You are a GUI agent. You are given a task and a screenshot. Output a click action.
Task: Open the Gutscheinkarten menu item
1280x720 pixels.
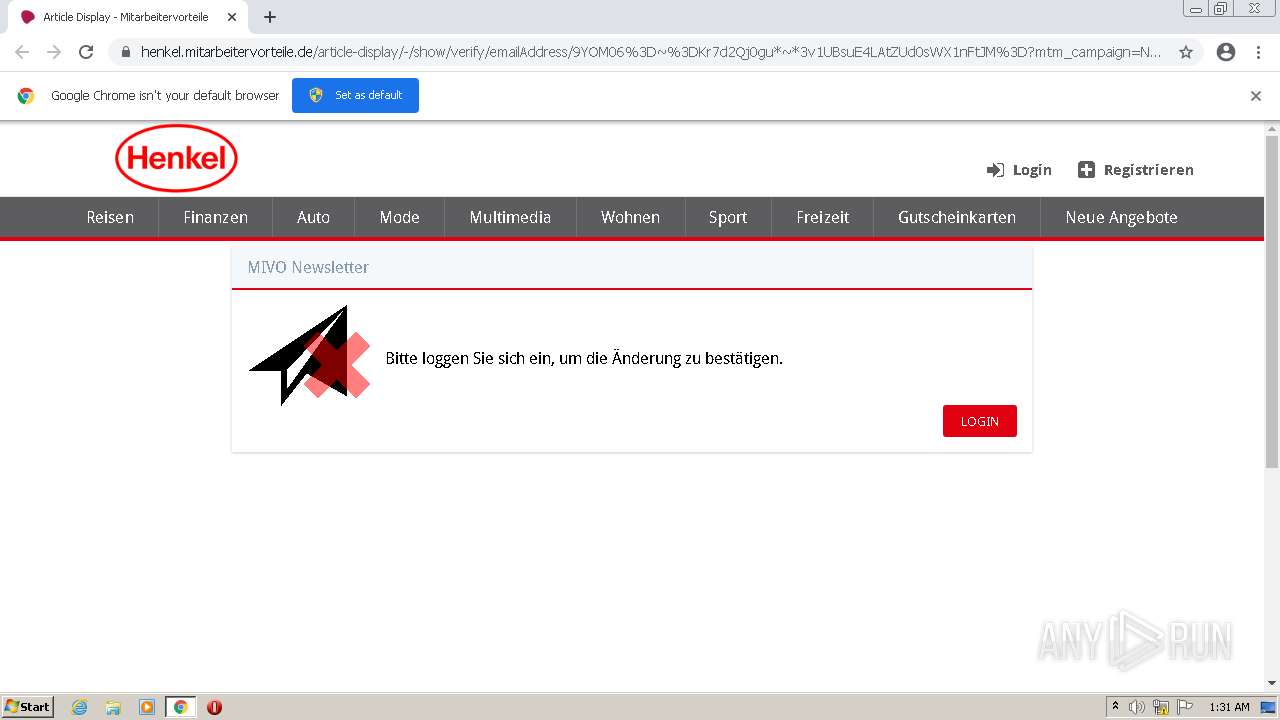pyautogui.click(x=956, y=217)
